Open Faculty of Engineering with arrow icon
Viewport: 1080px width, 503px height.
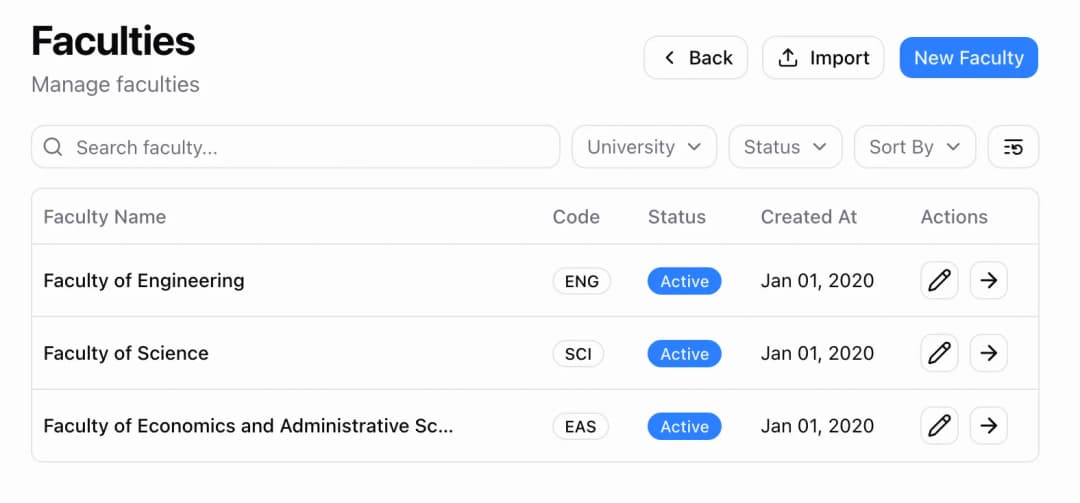(x=989, y=281)
